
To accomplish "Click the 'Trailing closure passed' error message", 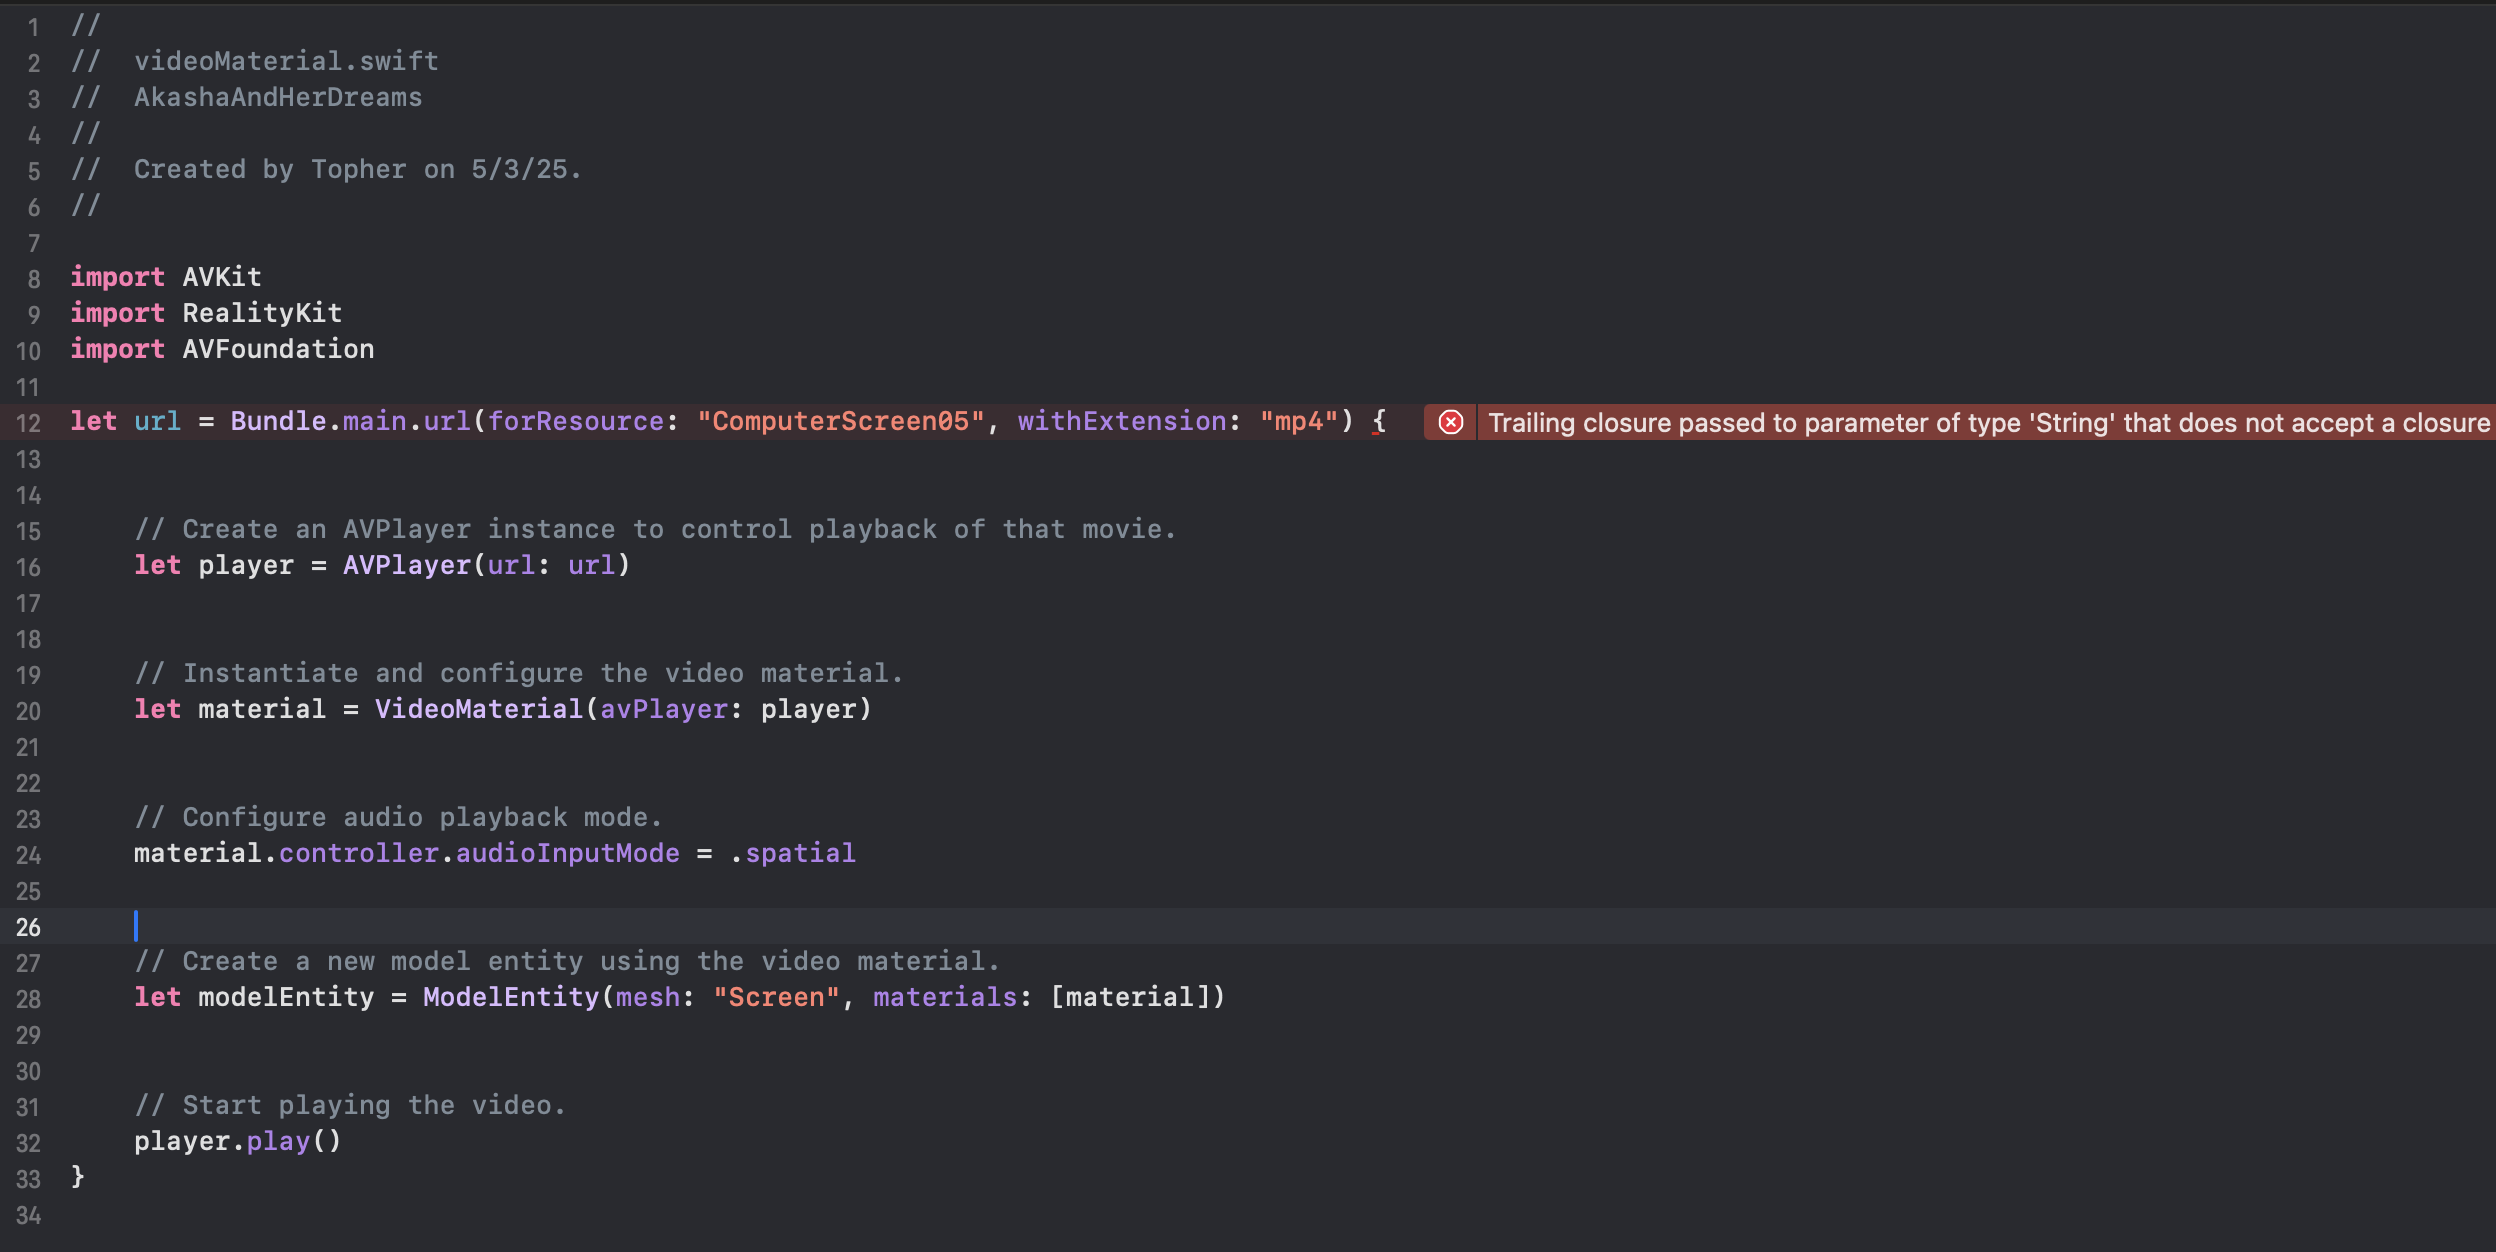I will (1988, 422).
